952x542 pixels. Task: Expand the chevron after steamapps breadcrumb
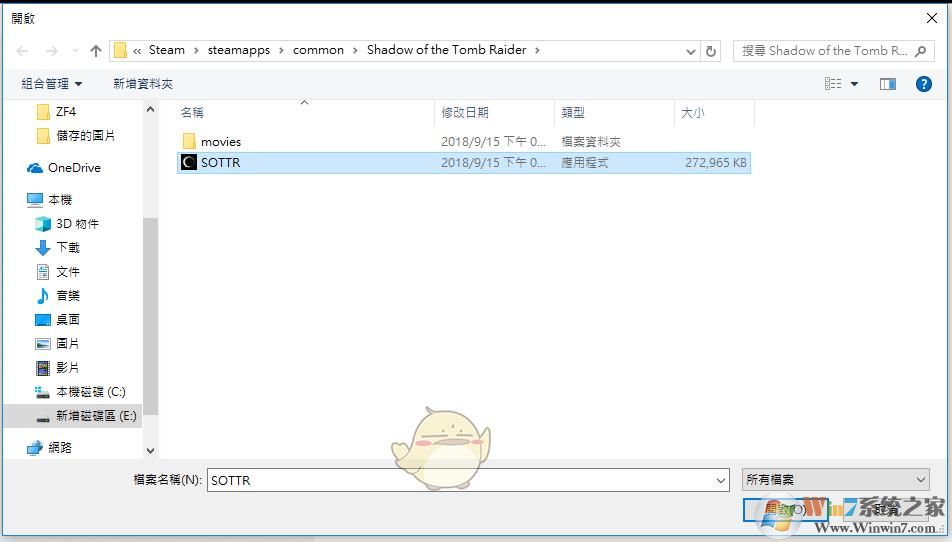coord(282,51)
